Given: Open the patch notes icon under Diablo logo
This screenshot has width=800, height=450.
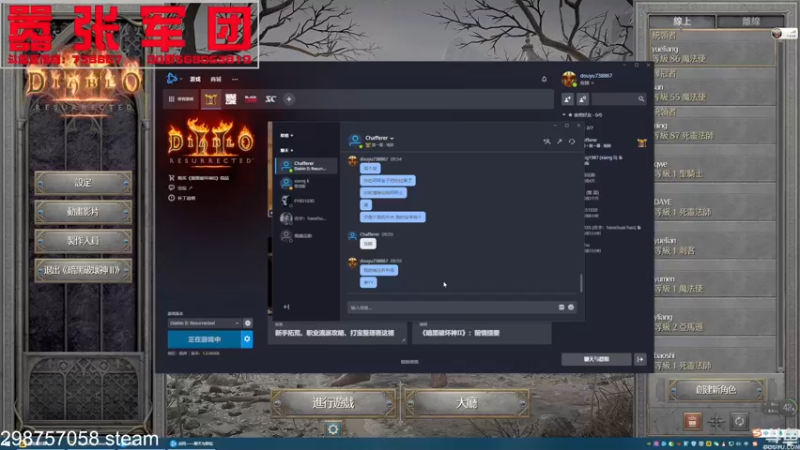Looking at the screenshot, I should pos(182,198).
